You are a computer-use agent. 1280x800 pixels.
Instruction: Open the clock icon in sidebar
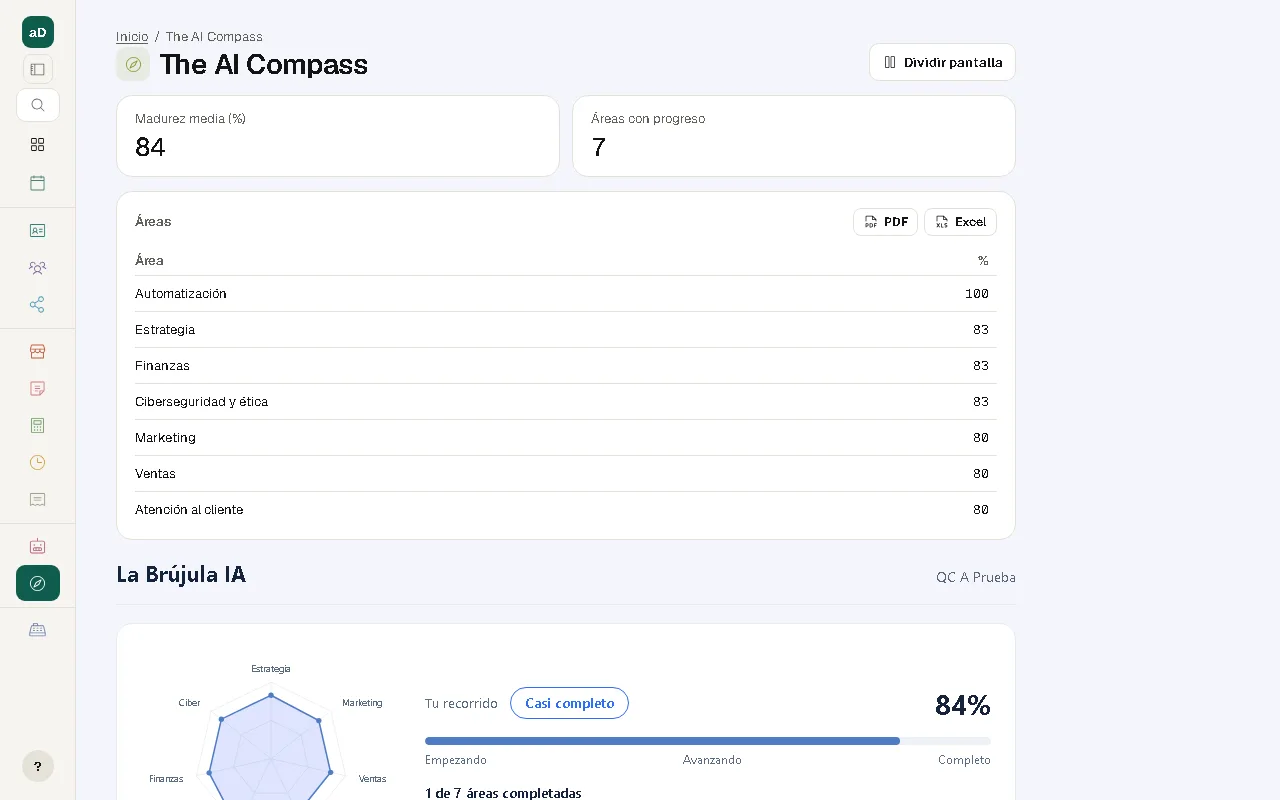38,462
